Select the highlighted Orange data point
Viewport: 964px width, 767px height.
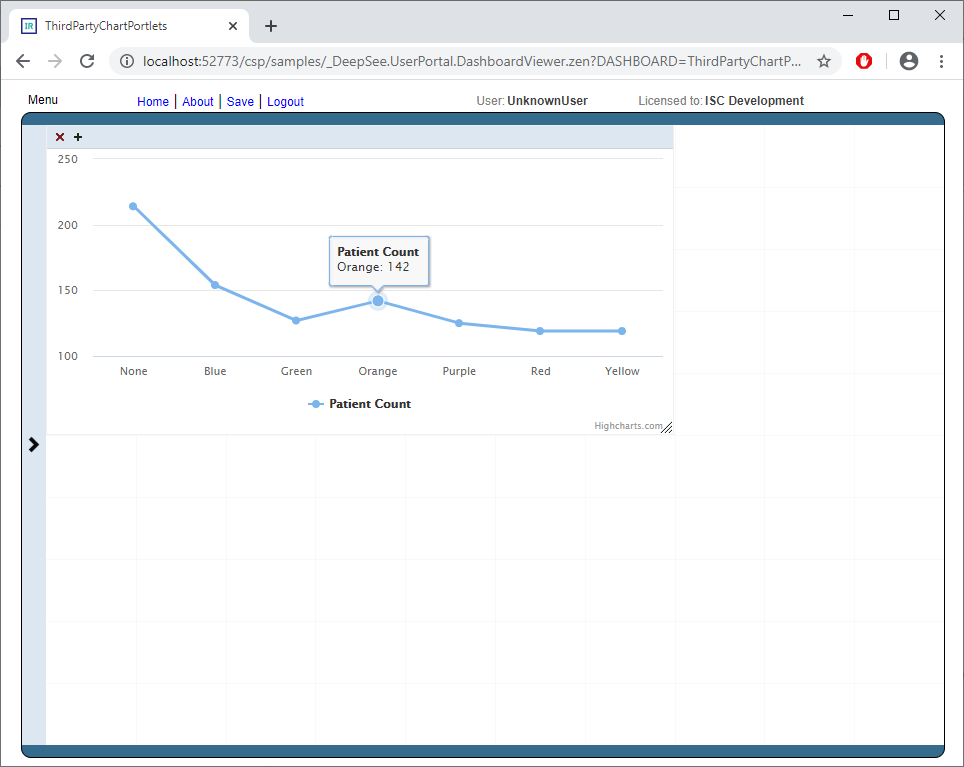[x=378, y=301]
